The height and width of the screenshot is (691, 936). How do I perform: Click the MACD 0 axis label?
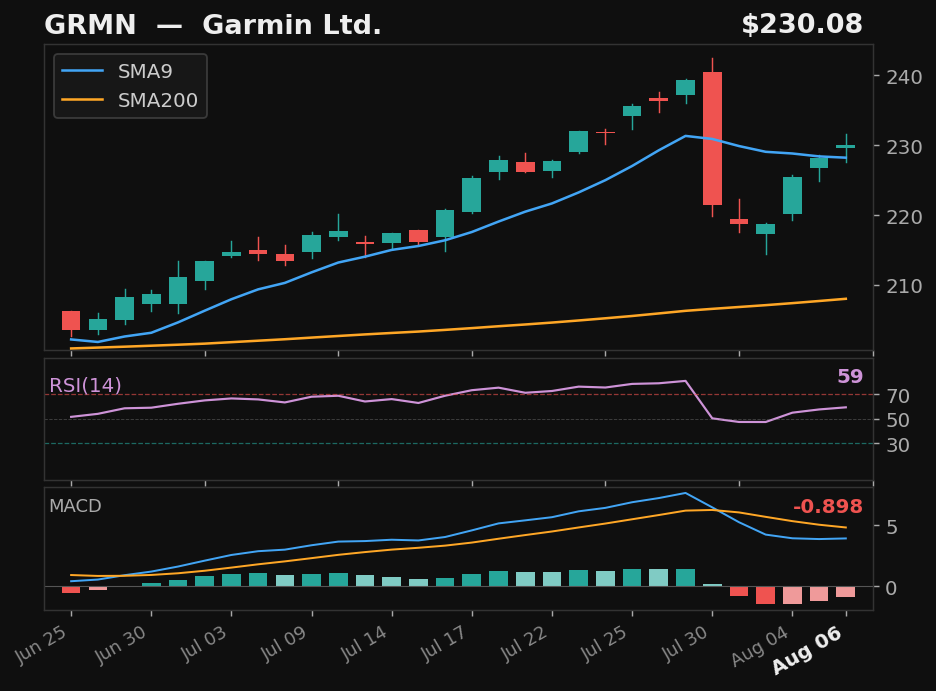[892, 588]
